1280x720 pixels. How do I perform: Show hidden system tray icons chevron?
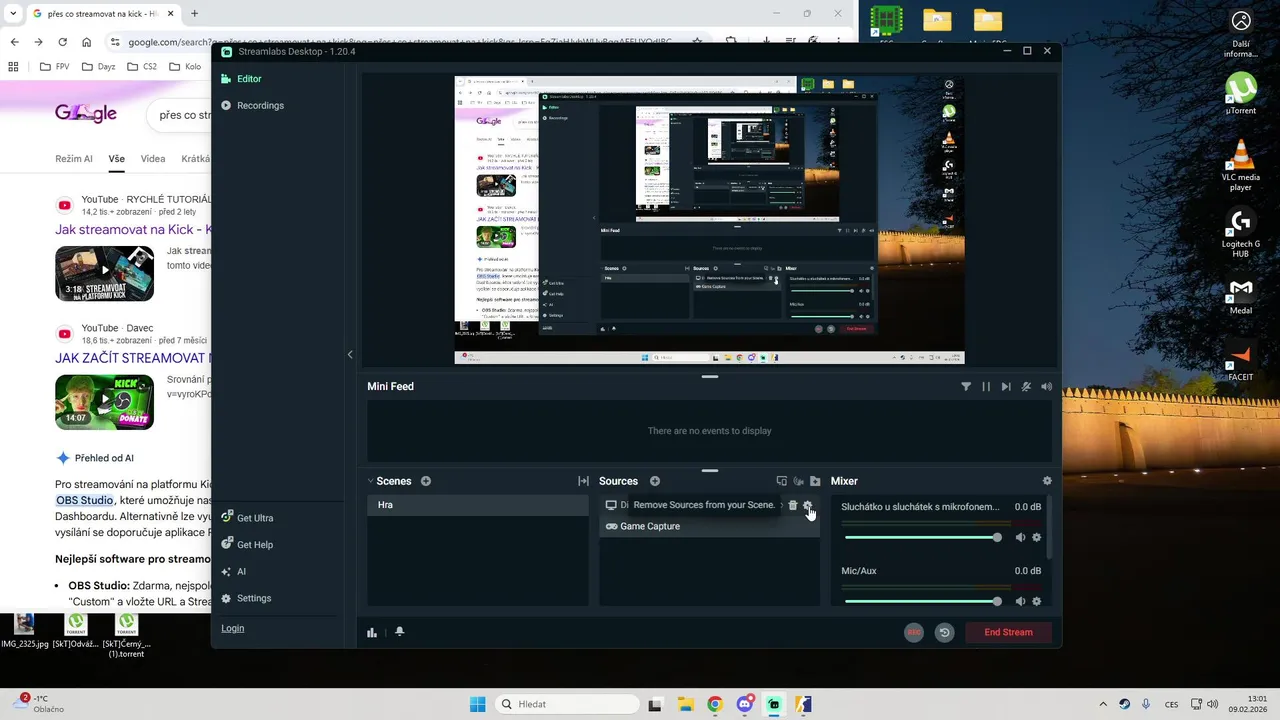[x=1103, y=704]
